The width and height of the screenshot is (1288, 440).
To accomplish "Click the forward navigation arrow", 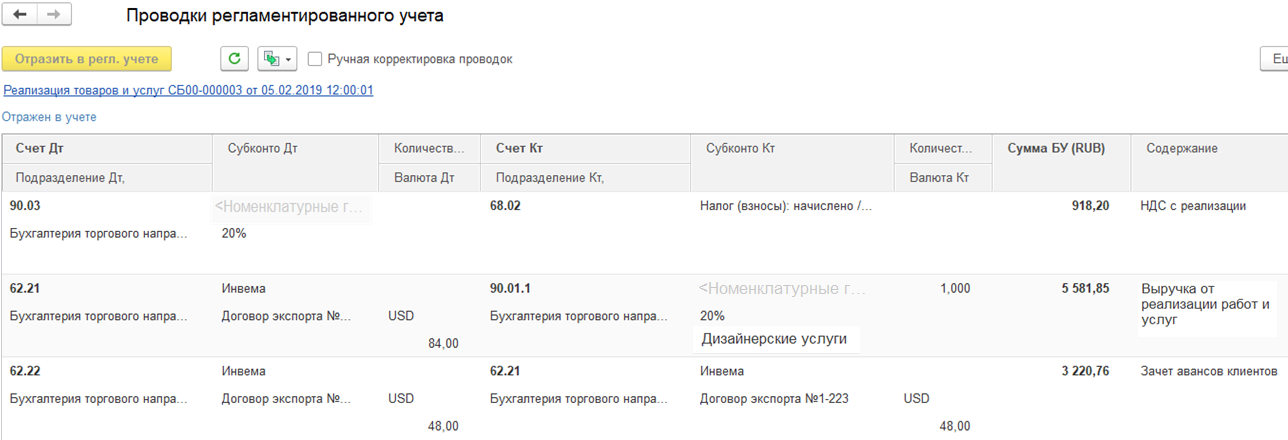I will click(53, 15).
